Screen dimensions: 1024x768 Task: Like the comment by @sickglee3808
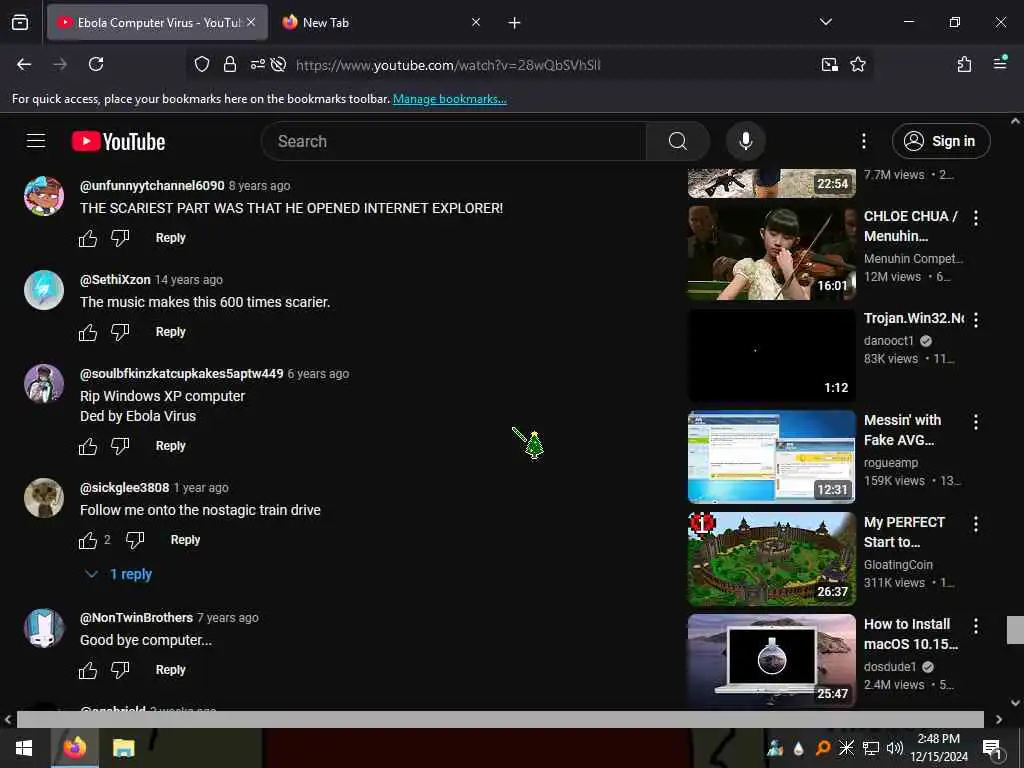click(88, 541)
